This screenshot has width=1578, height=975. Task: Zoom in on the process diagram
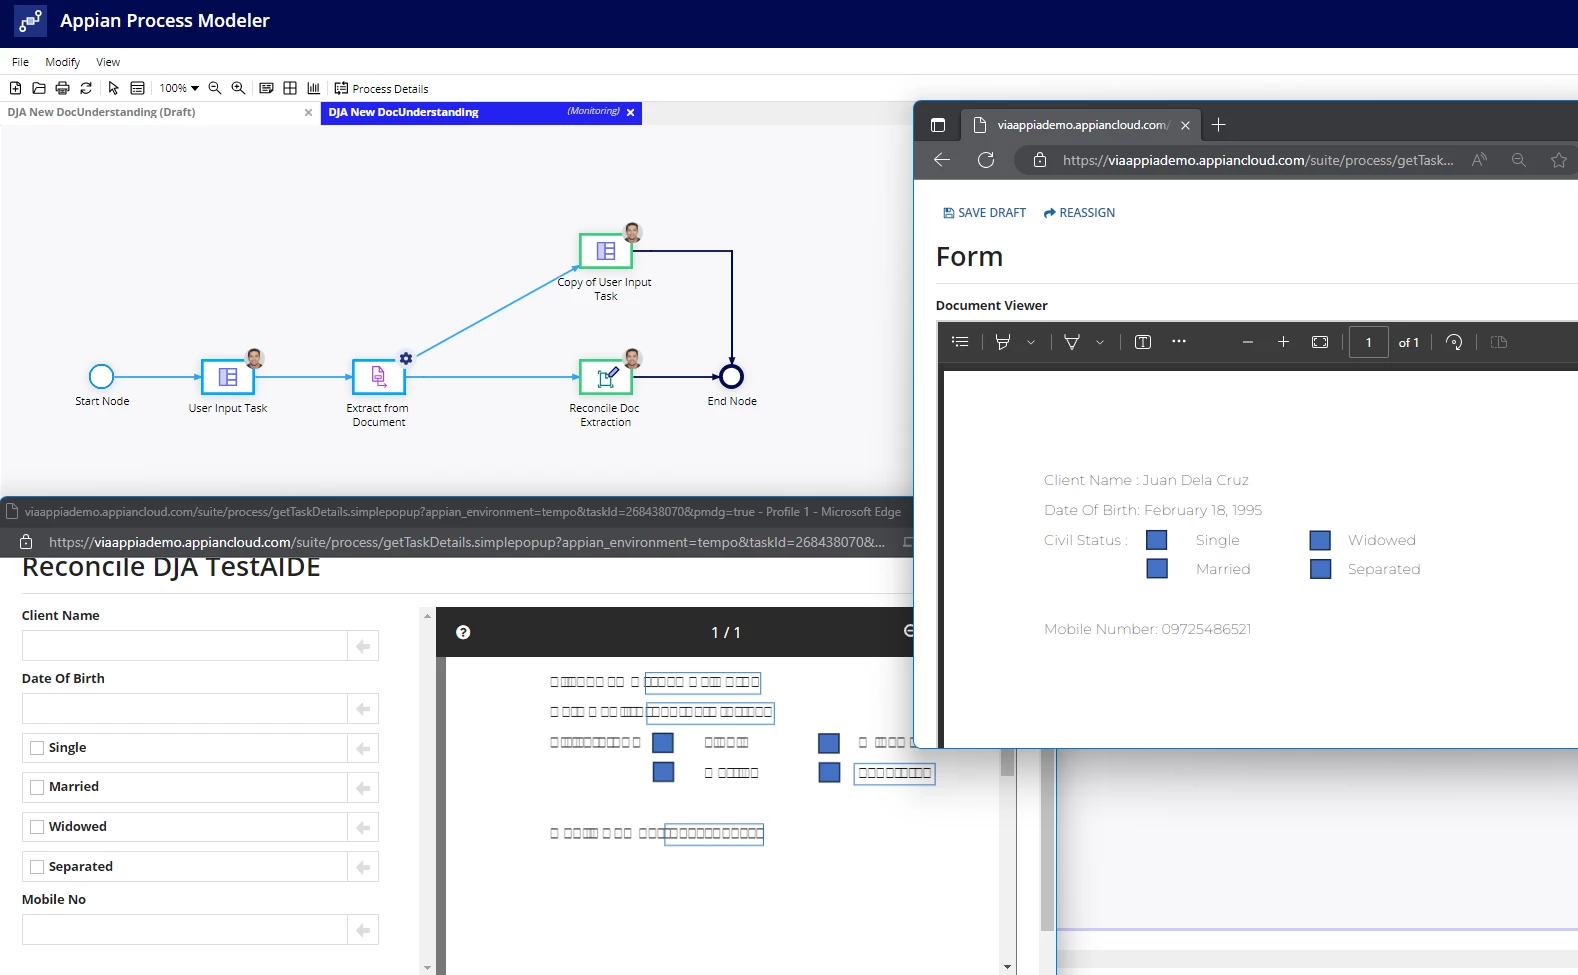238,88
